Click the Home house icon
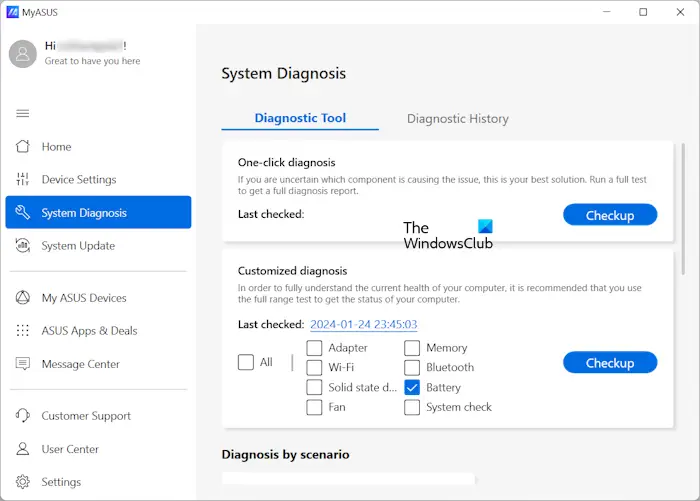Screen dimensions: 700x501 click(23, 146)
